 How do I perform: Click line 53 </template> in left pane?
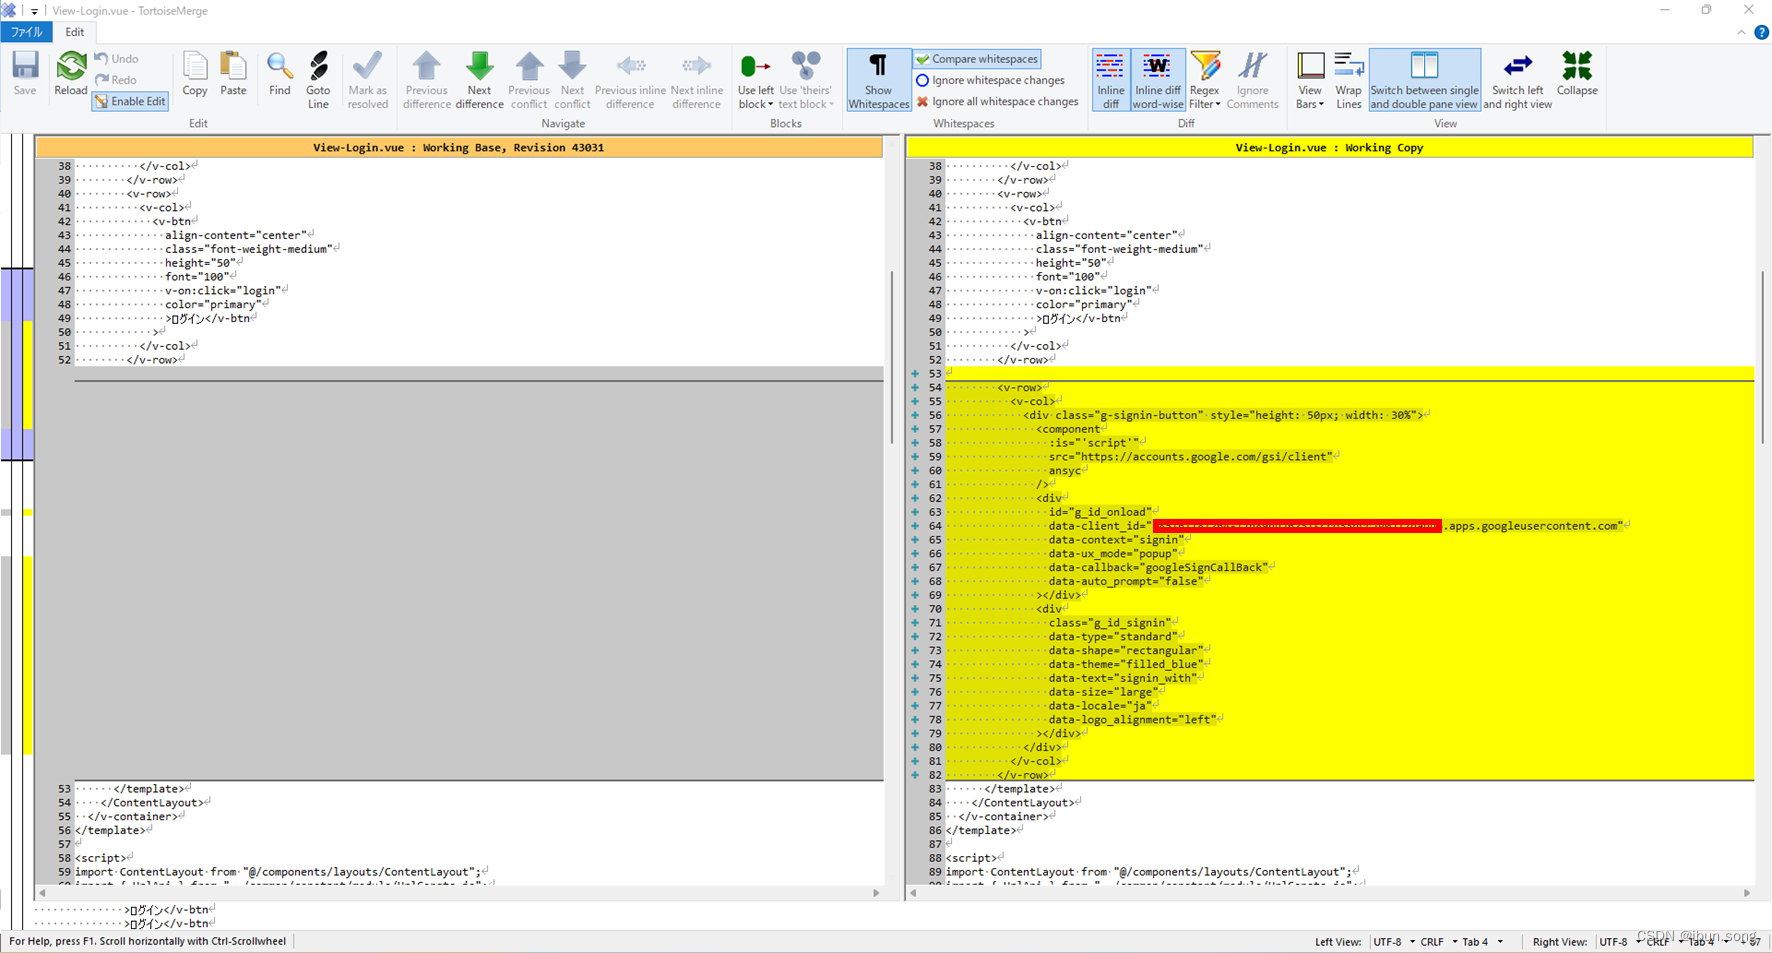pyautogui.click(x=153, y=789)
